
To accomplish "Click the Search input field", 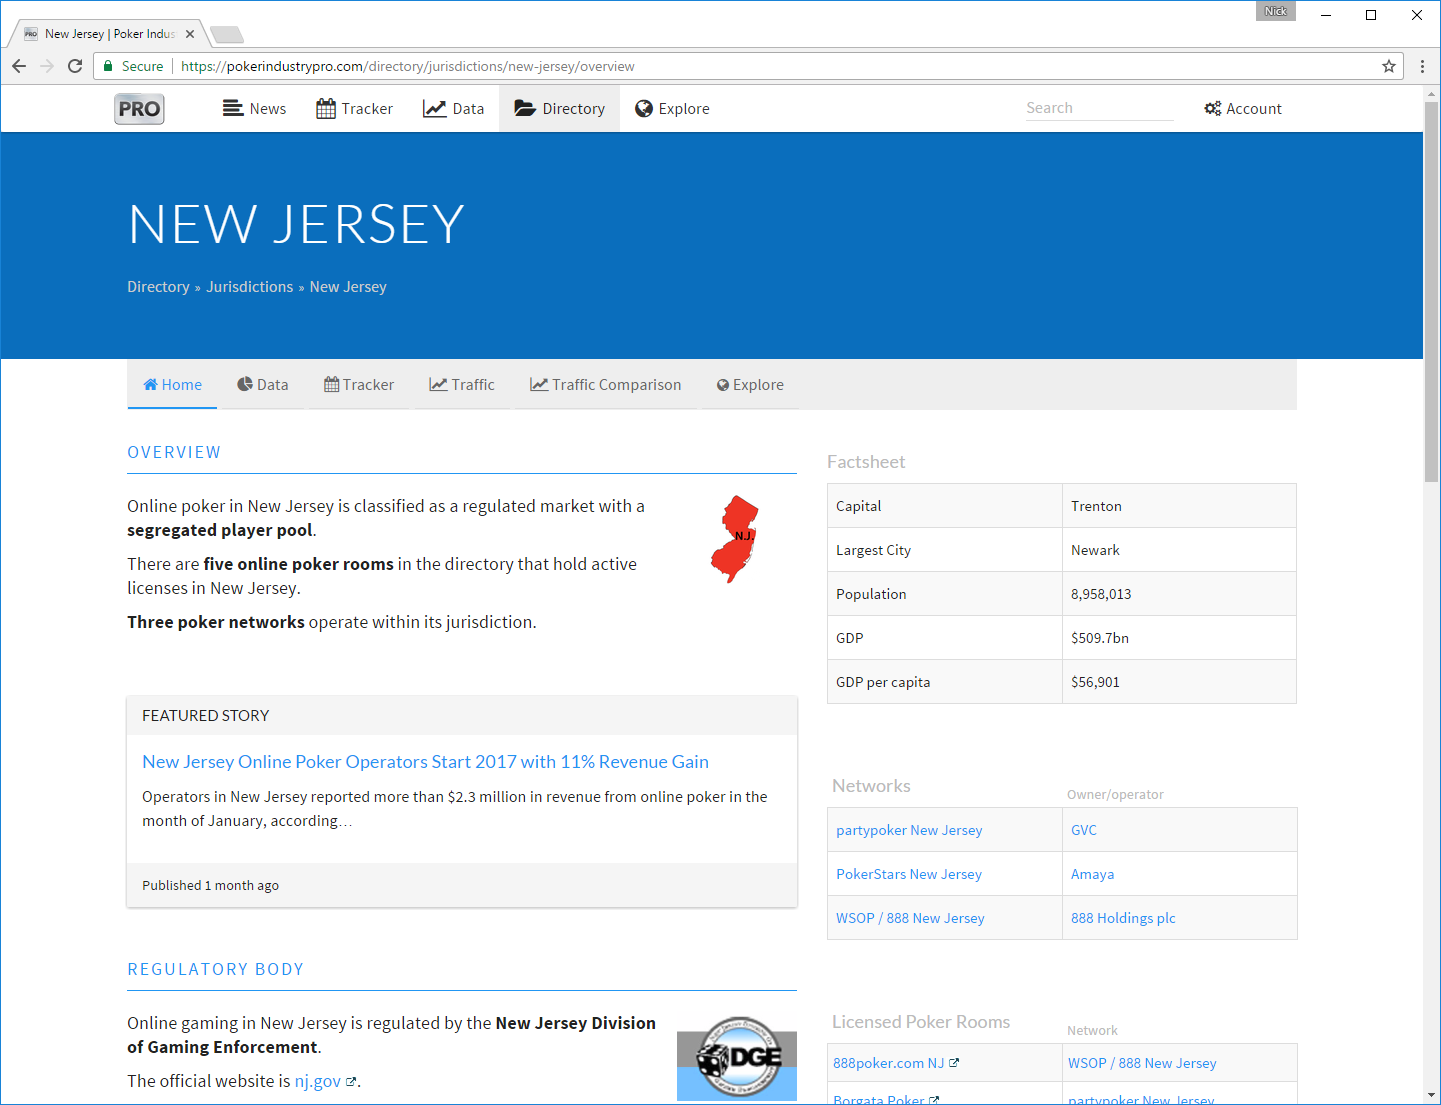I will coord(1099,108).
